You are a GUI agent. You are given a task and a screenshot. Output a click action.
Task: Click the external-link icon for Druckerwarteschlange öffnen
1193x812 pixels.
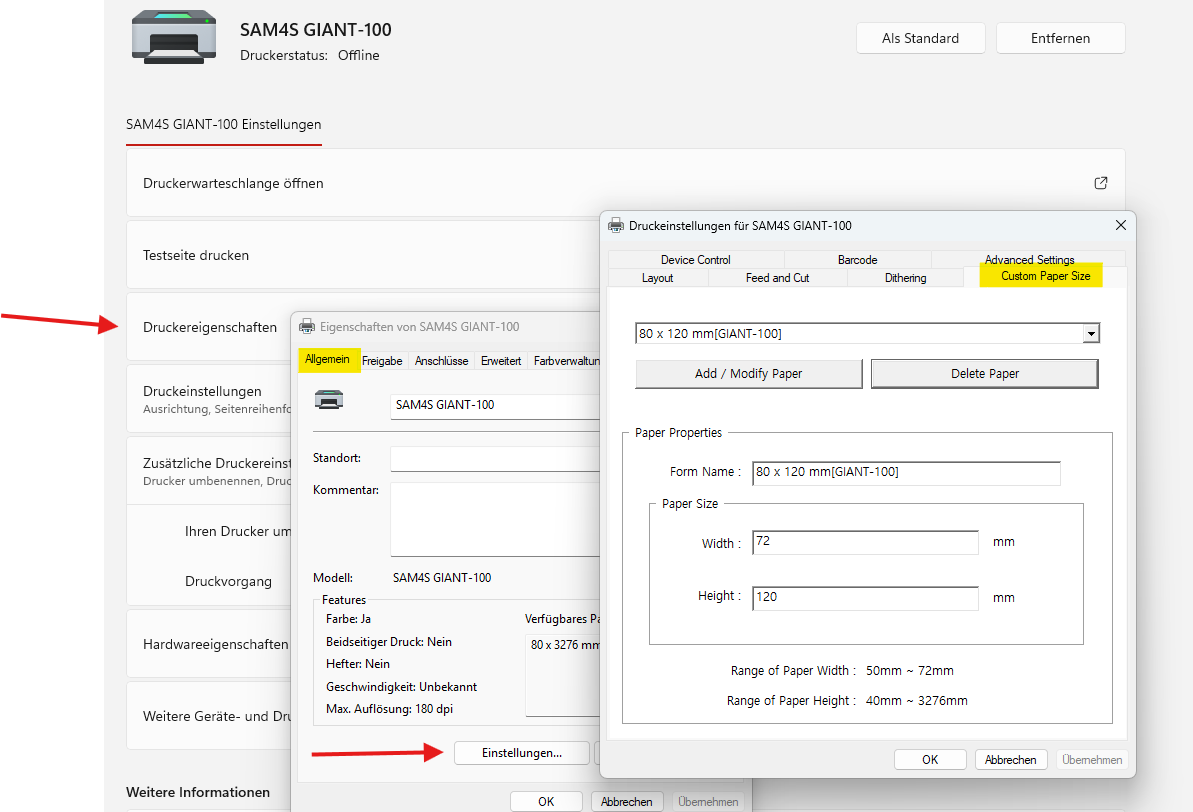(x=1100, y=183)
